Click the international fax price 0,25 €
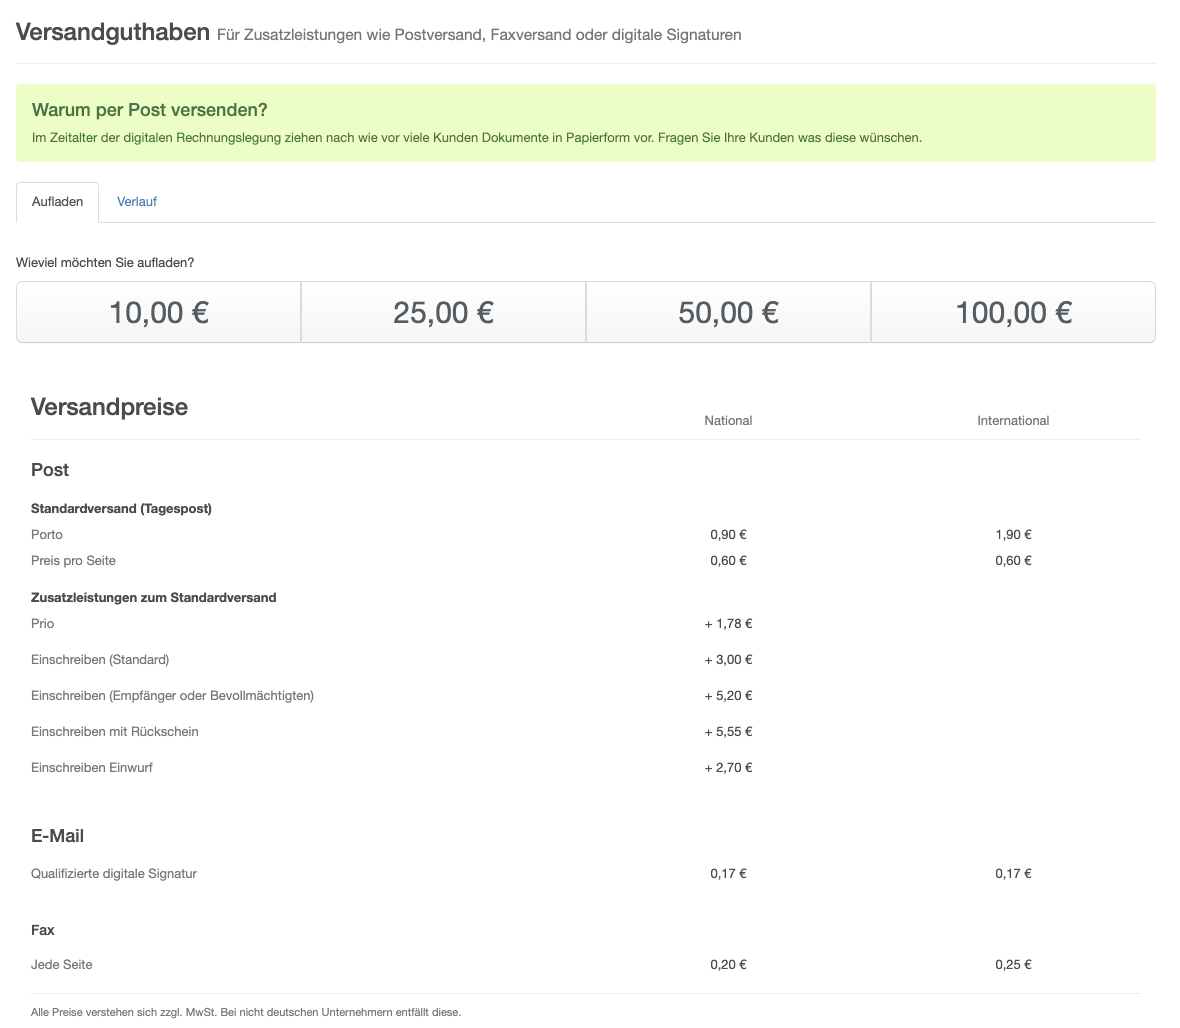 pyautogui.click(x=1013, y=965)
